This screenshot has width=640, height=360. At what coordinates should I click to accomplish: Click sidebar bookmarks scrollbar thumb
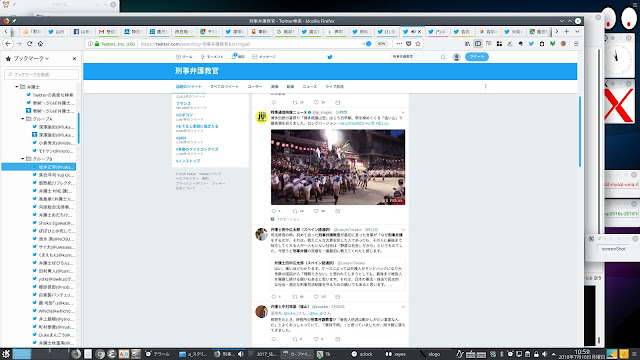pos(78,128)
